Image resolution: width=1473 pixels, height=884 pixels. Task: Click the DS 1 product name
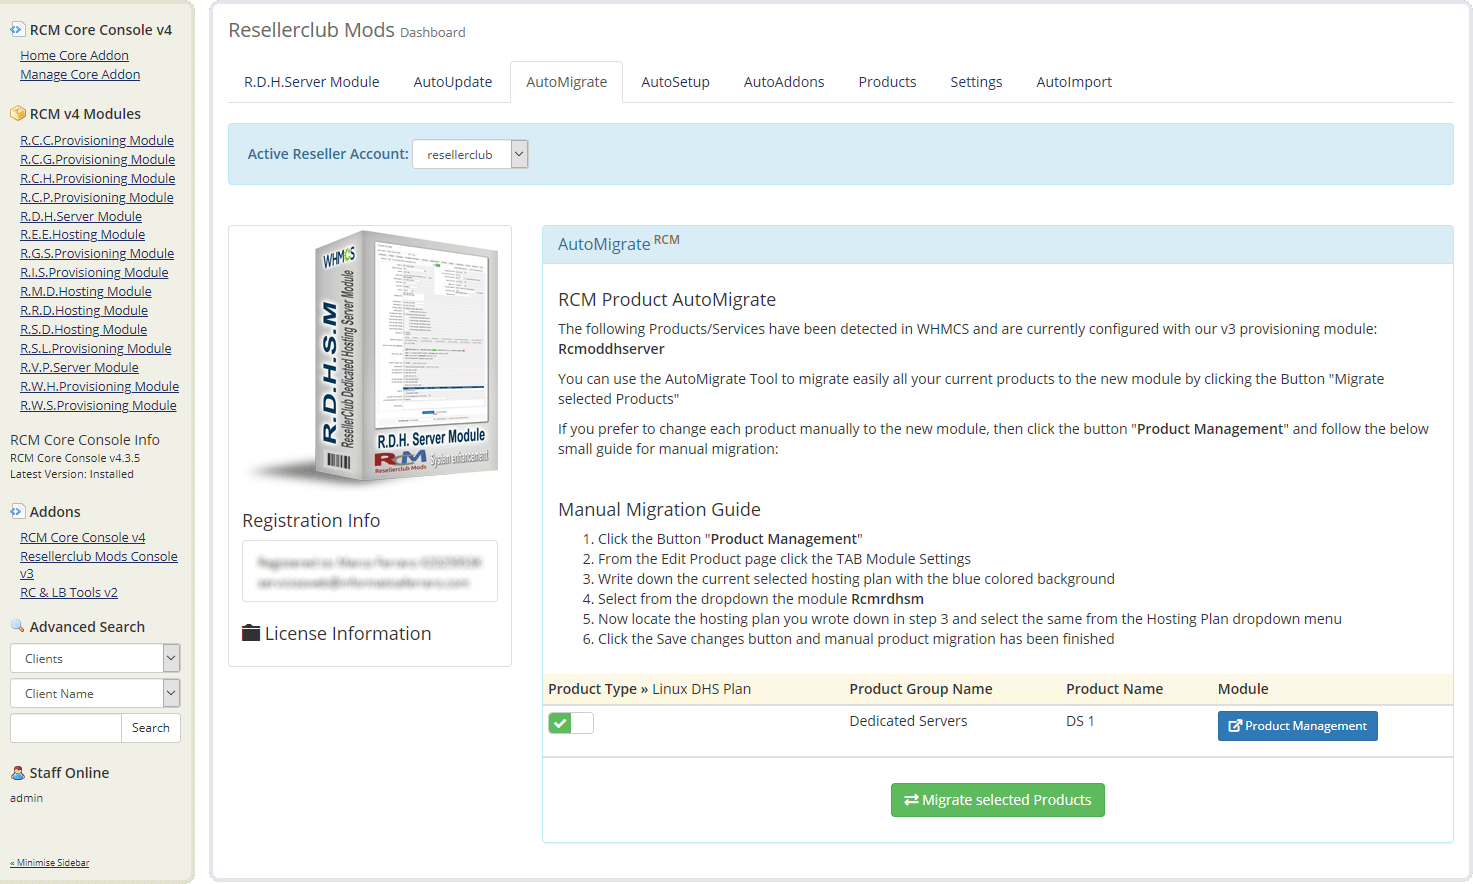1080,721
